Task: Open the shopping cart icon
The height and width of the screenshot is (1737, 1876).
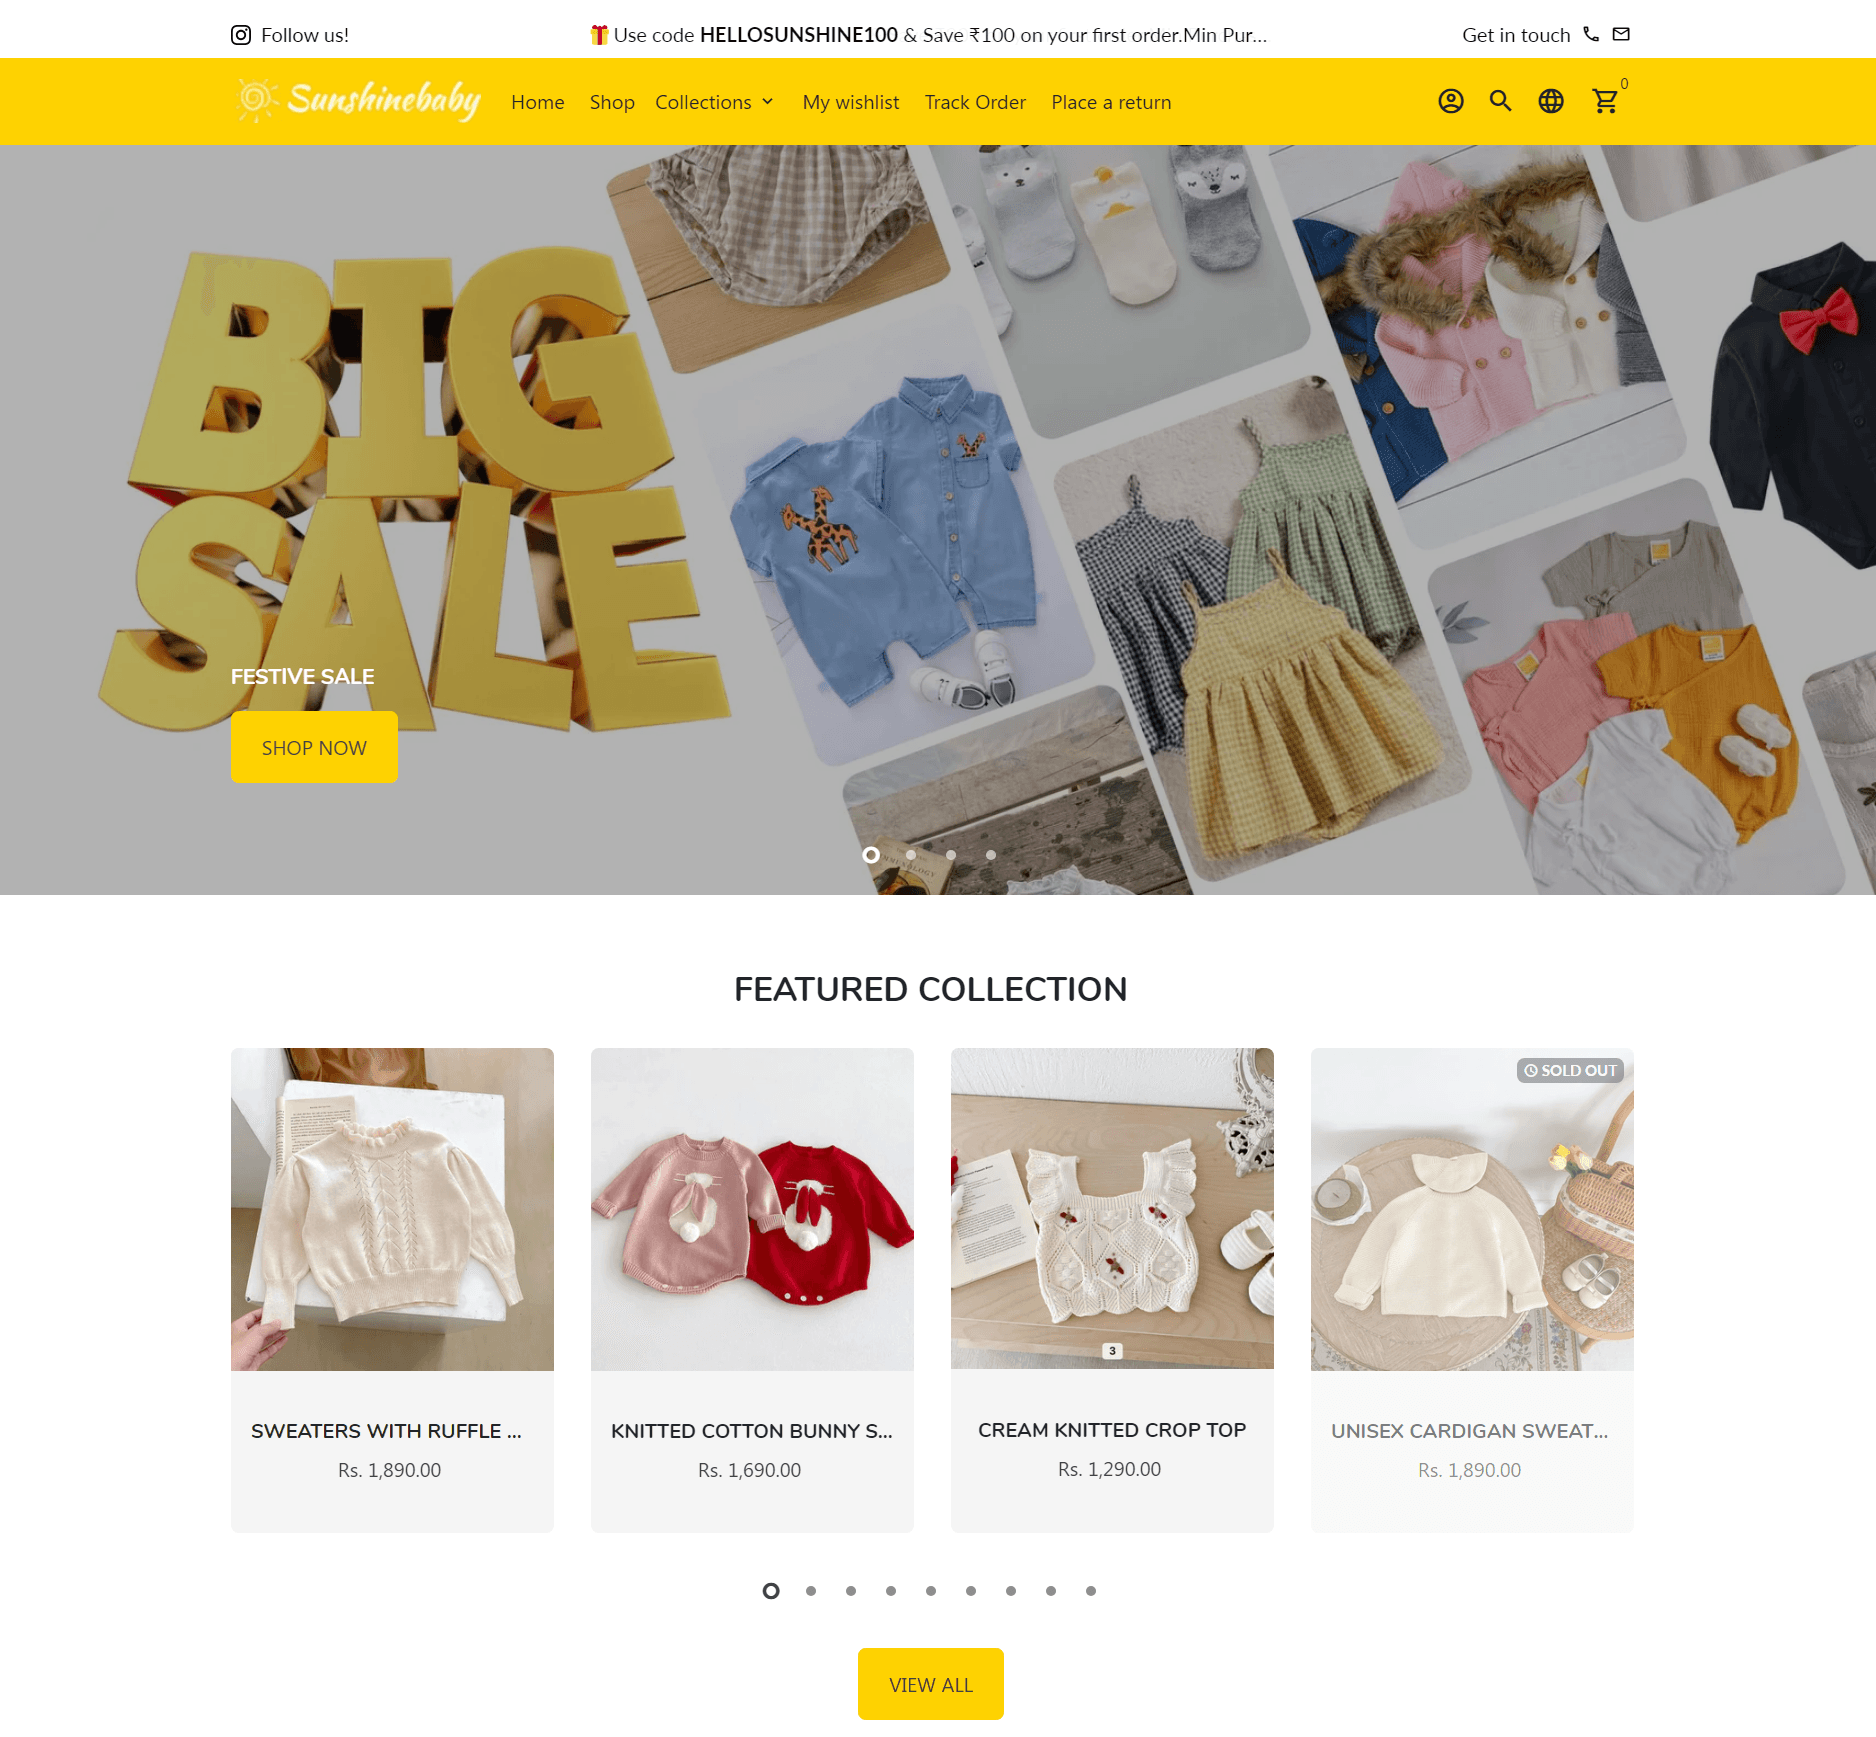Action: point(1605,101)
